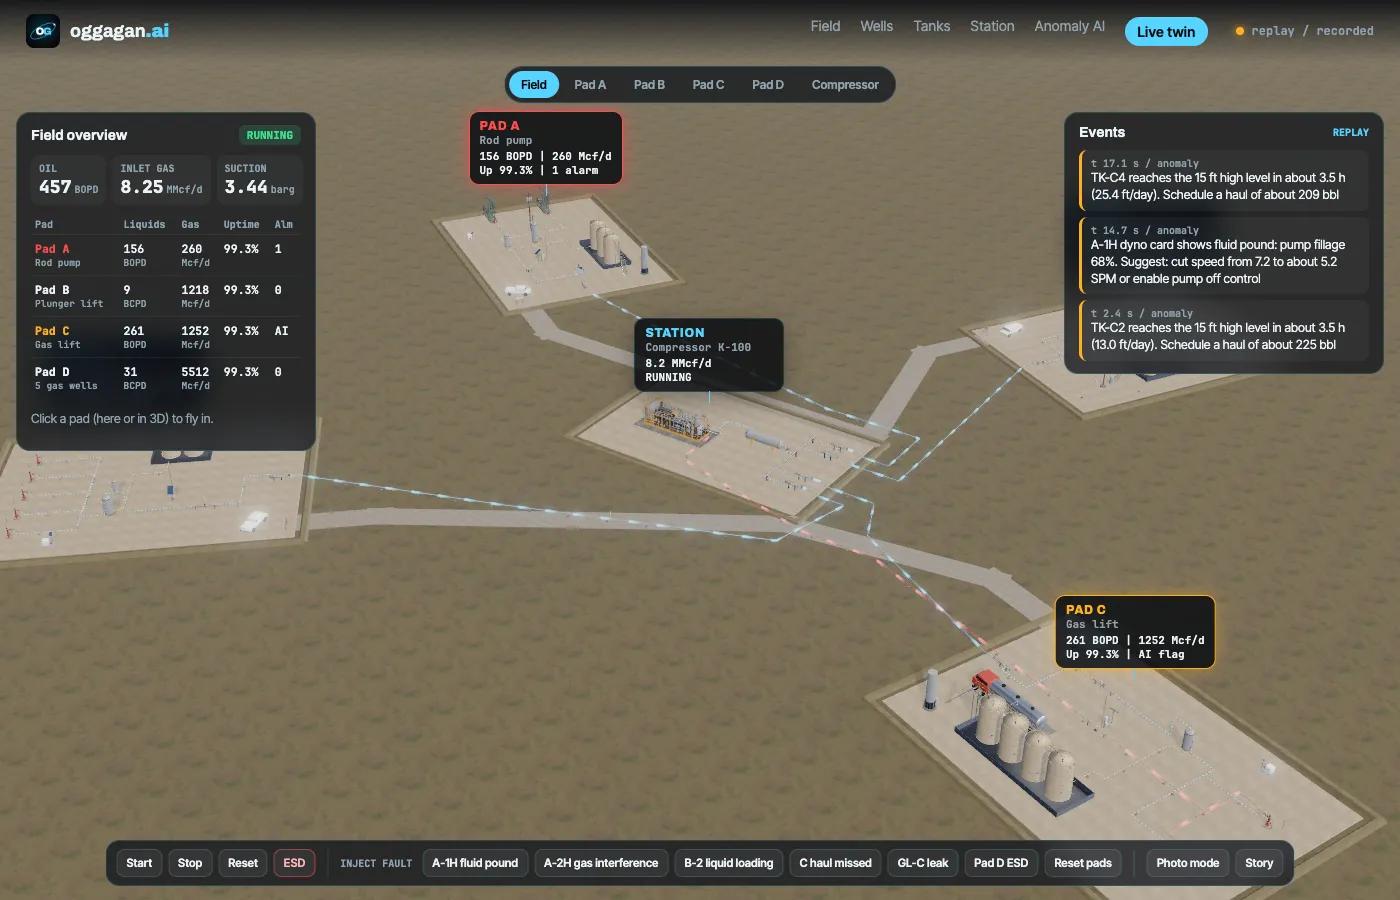Open the A-1H dyno card anomaly event
The height and width of the screenshot is (900, 1400).
pyautogui.click(x=1223, y=255)
